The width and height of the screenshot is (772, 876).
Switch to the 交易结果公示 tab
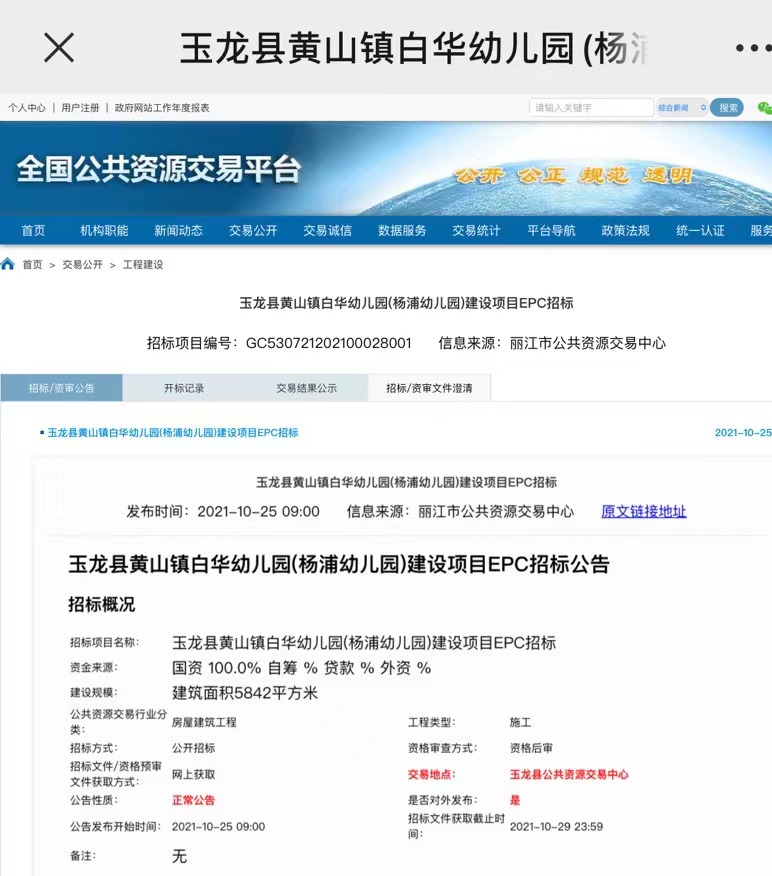pos(306,388)
